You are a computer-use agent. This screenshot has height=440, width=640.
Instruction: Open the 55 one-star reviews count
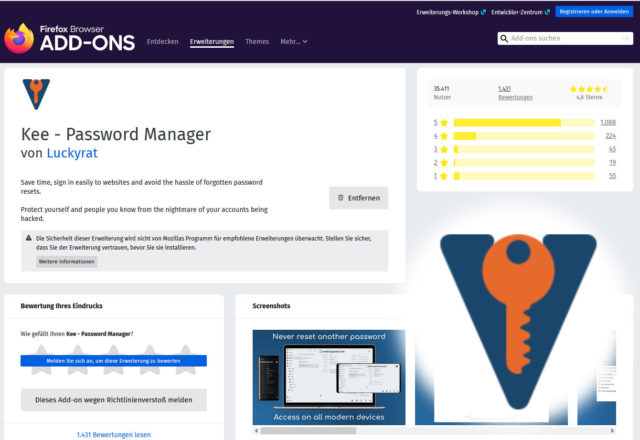(x=612, y=176)
